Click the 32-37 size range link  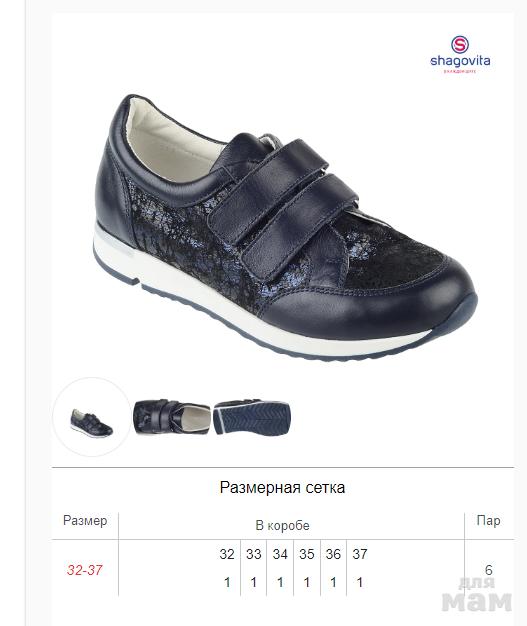85,570
